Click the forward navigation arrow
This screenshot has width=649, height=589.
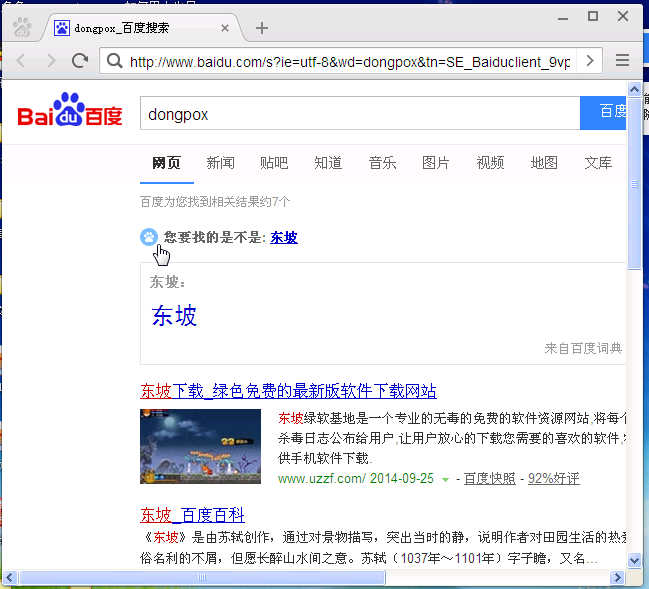(51, 61)
